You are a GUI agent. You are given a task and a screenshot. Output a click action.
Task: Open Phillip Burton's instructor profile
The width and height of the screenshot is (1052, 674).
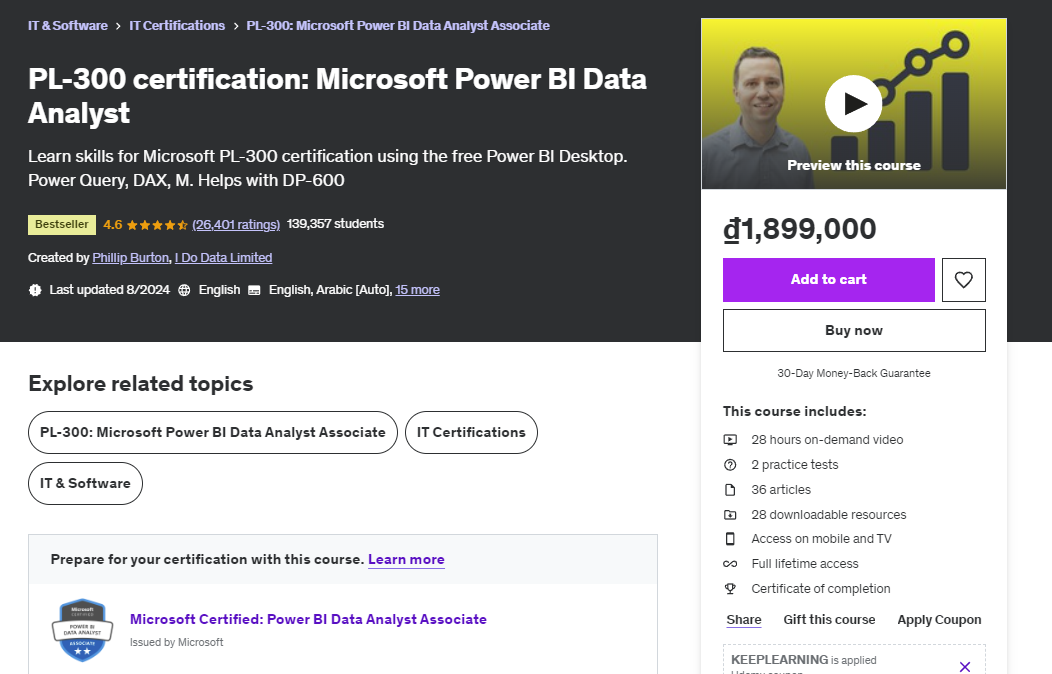click(130, 257)
